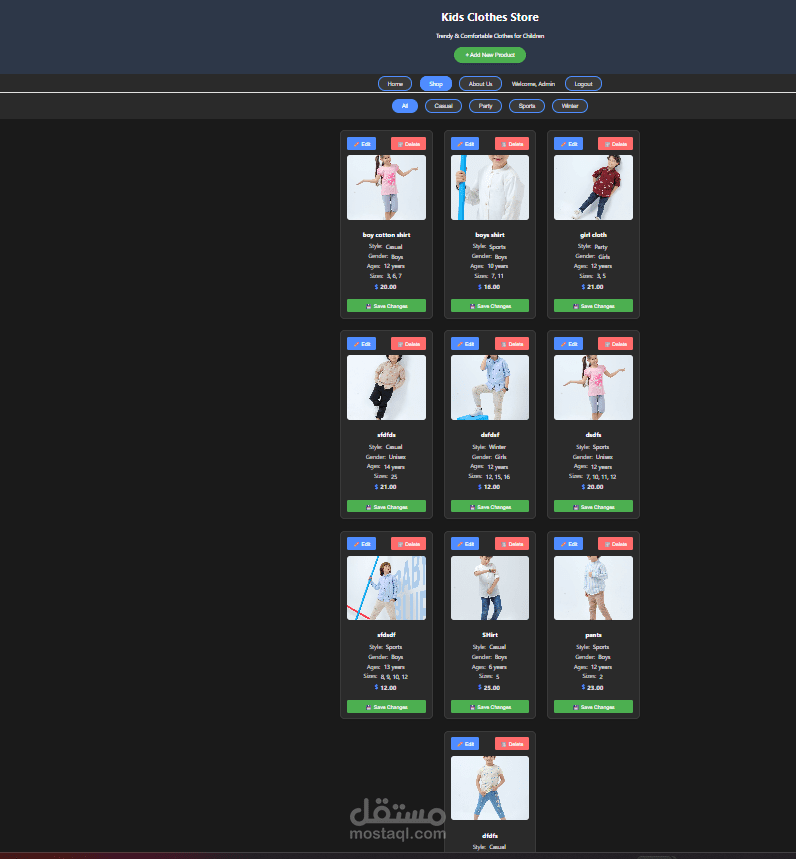Delete the boys shirt product

pyautogui.click(x=512, y=144)
